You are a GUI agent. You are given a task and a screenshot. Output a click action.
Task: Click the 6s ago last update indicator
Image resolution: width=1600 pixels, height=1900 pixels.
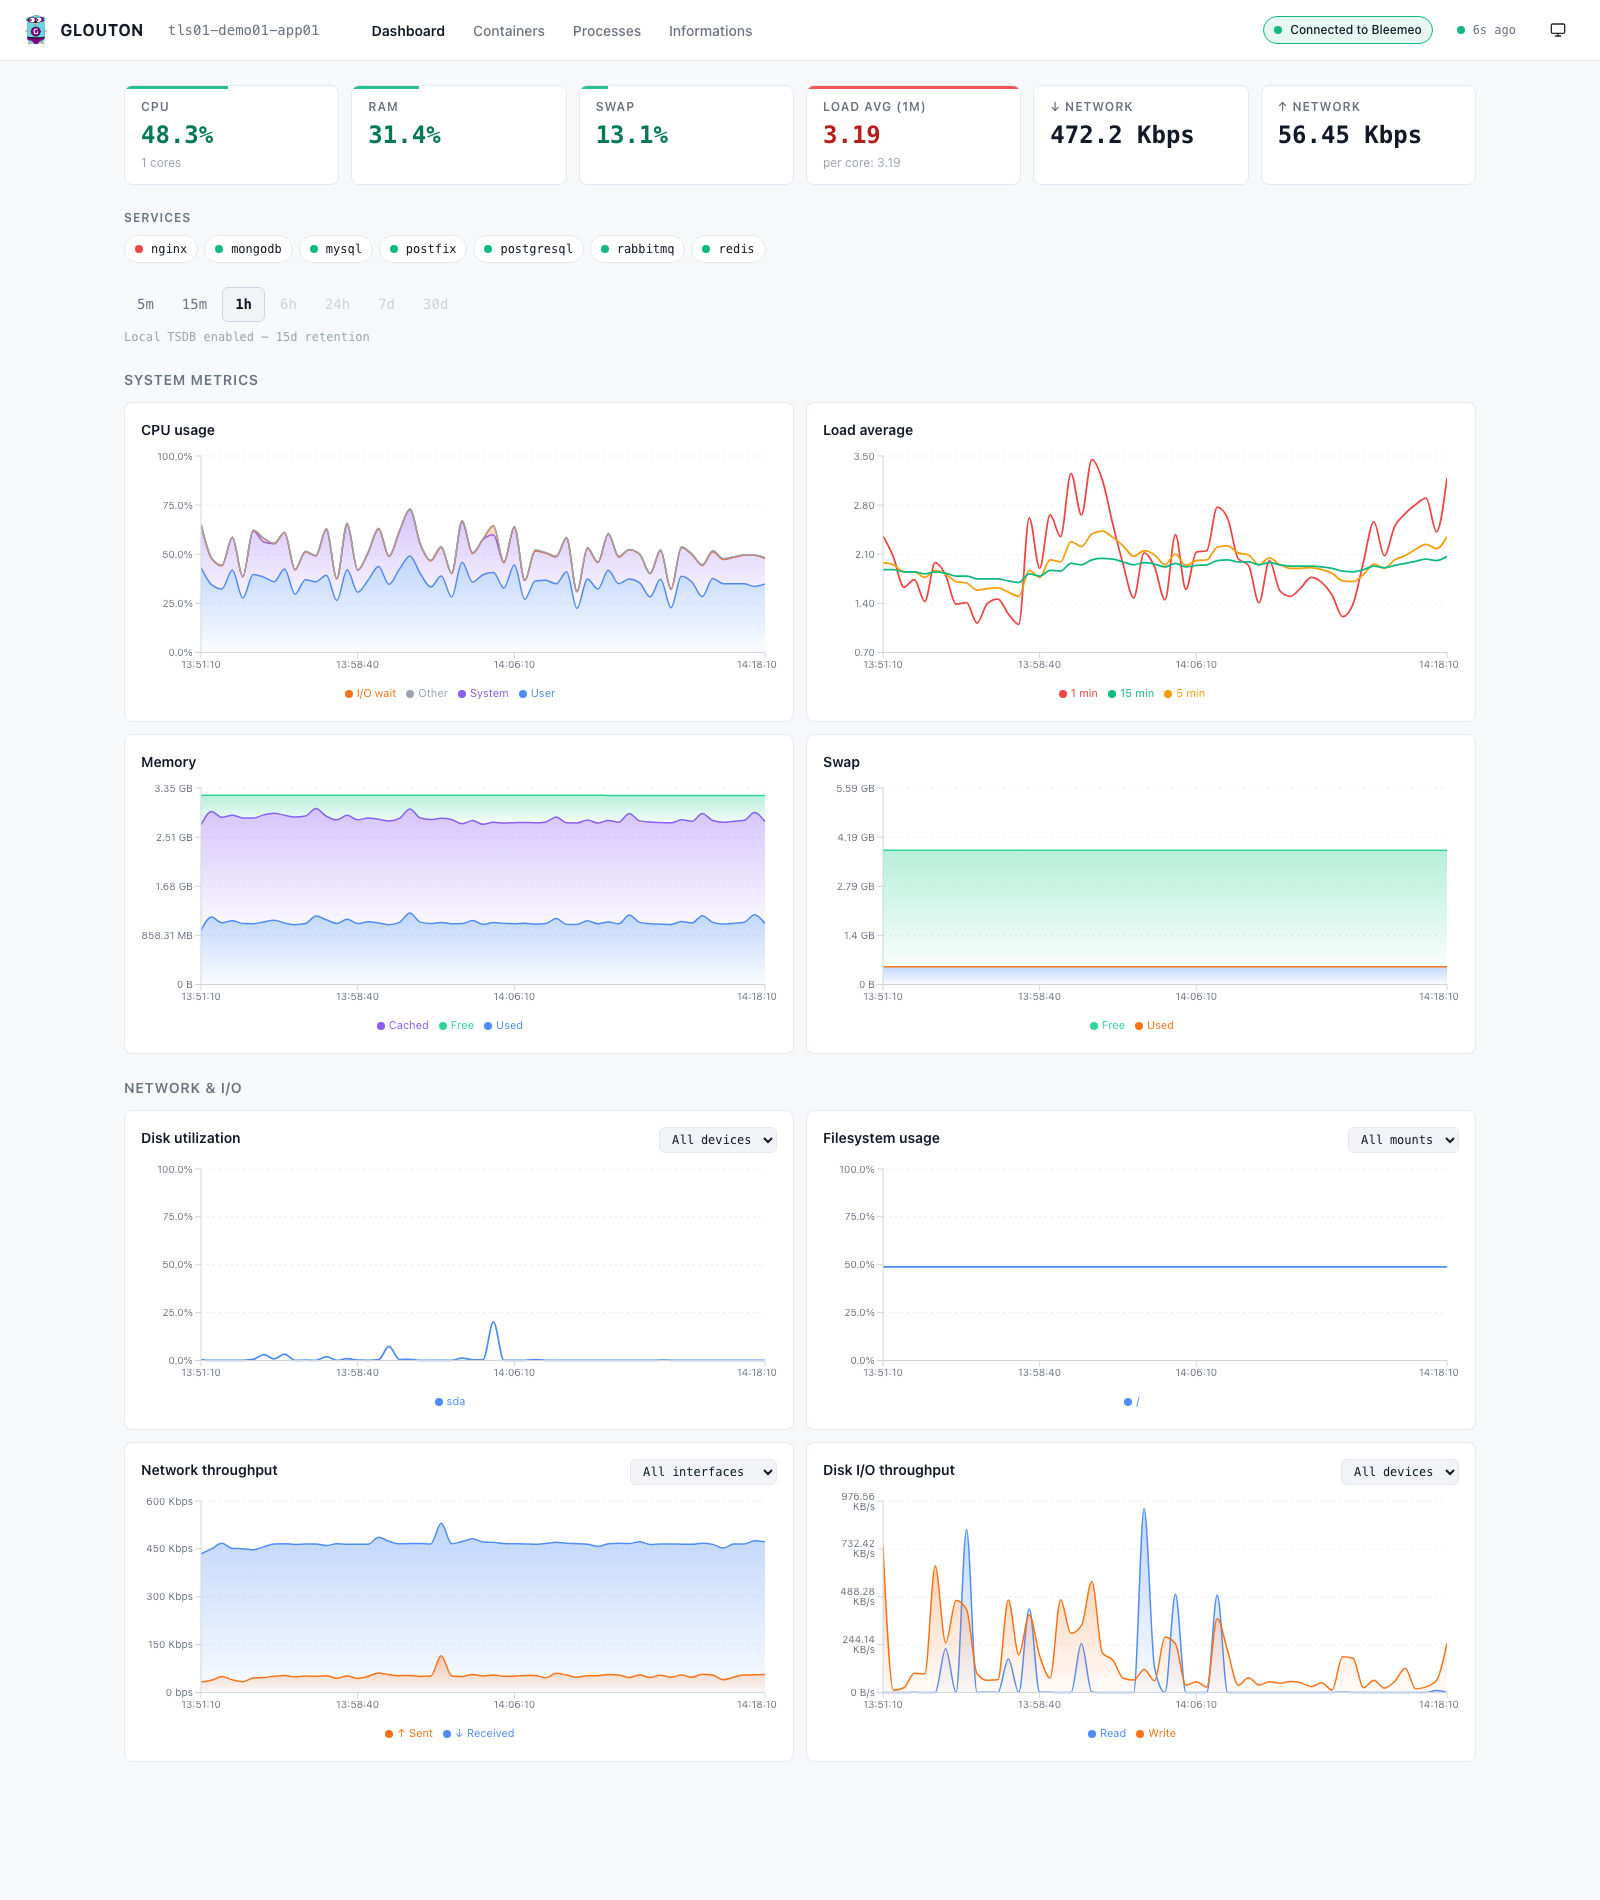1486,30
